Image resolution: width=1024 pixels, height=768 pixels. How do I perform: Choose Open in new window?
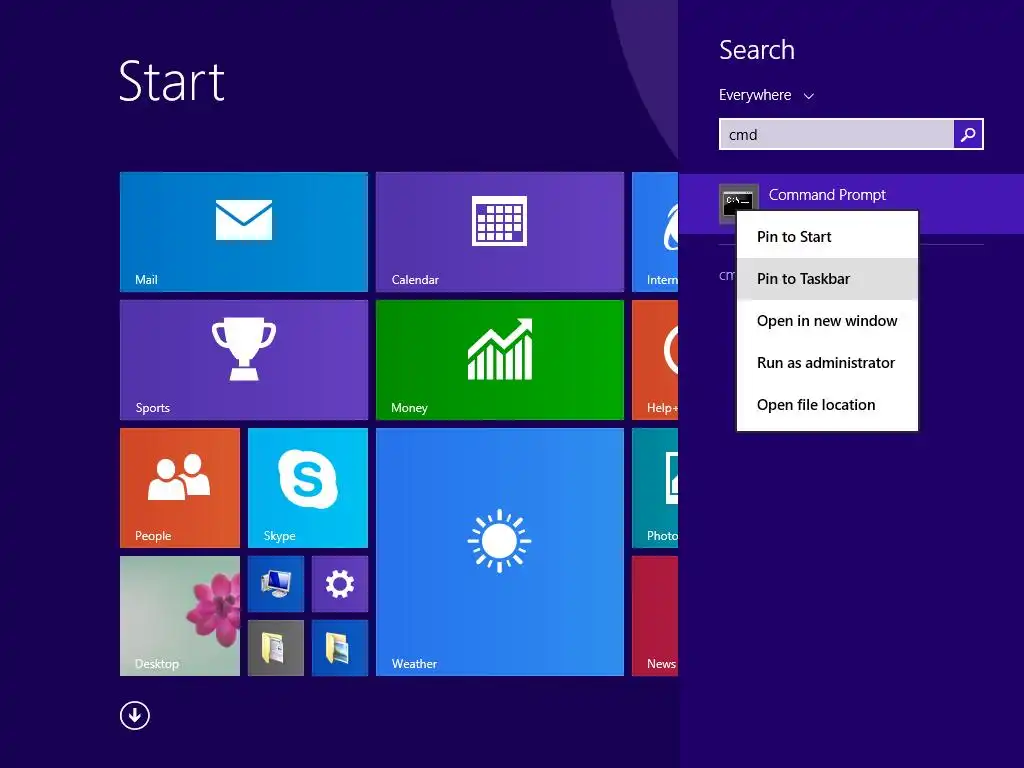click(827, 321)
